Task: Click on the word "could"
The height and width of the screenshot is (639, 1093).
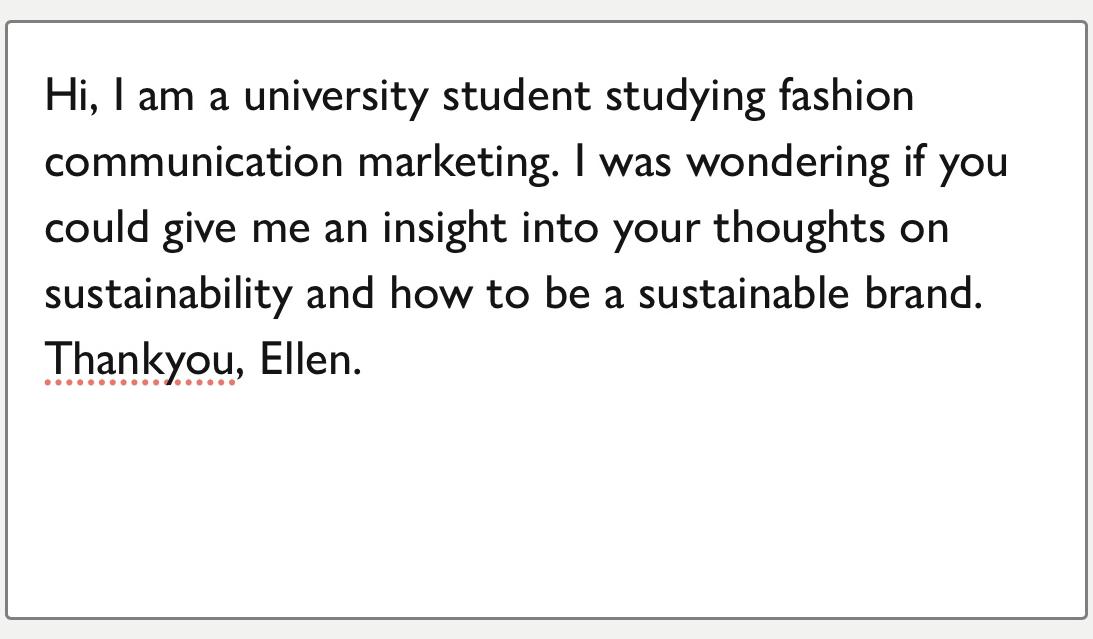Action: click(96, 229)
